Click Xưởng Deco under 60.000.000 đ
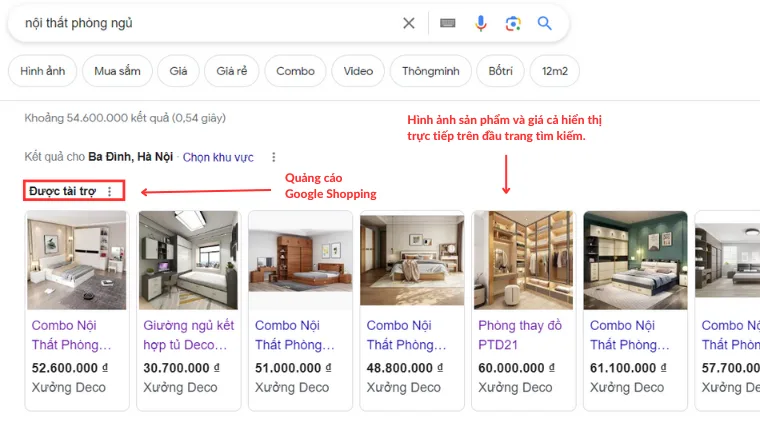Screen dimensions: 760x430 coord(515,387)
